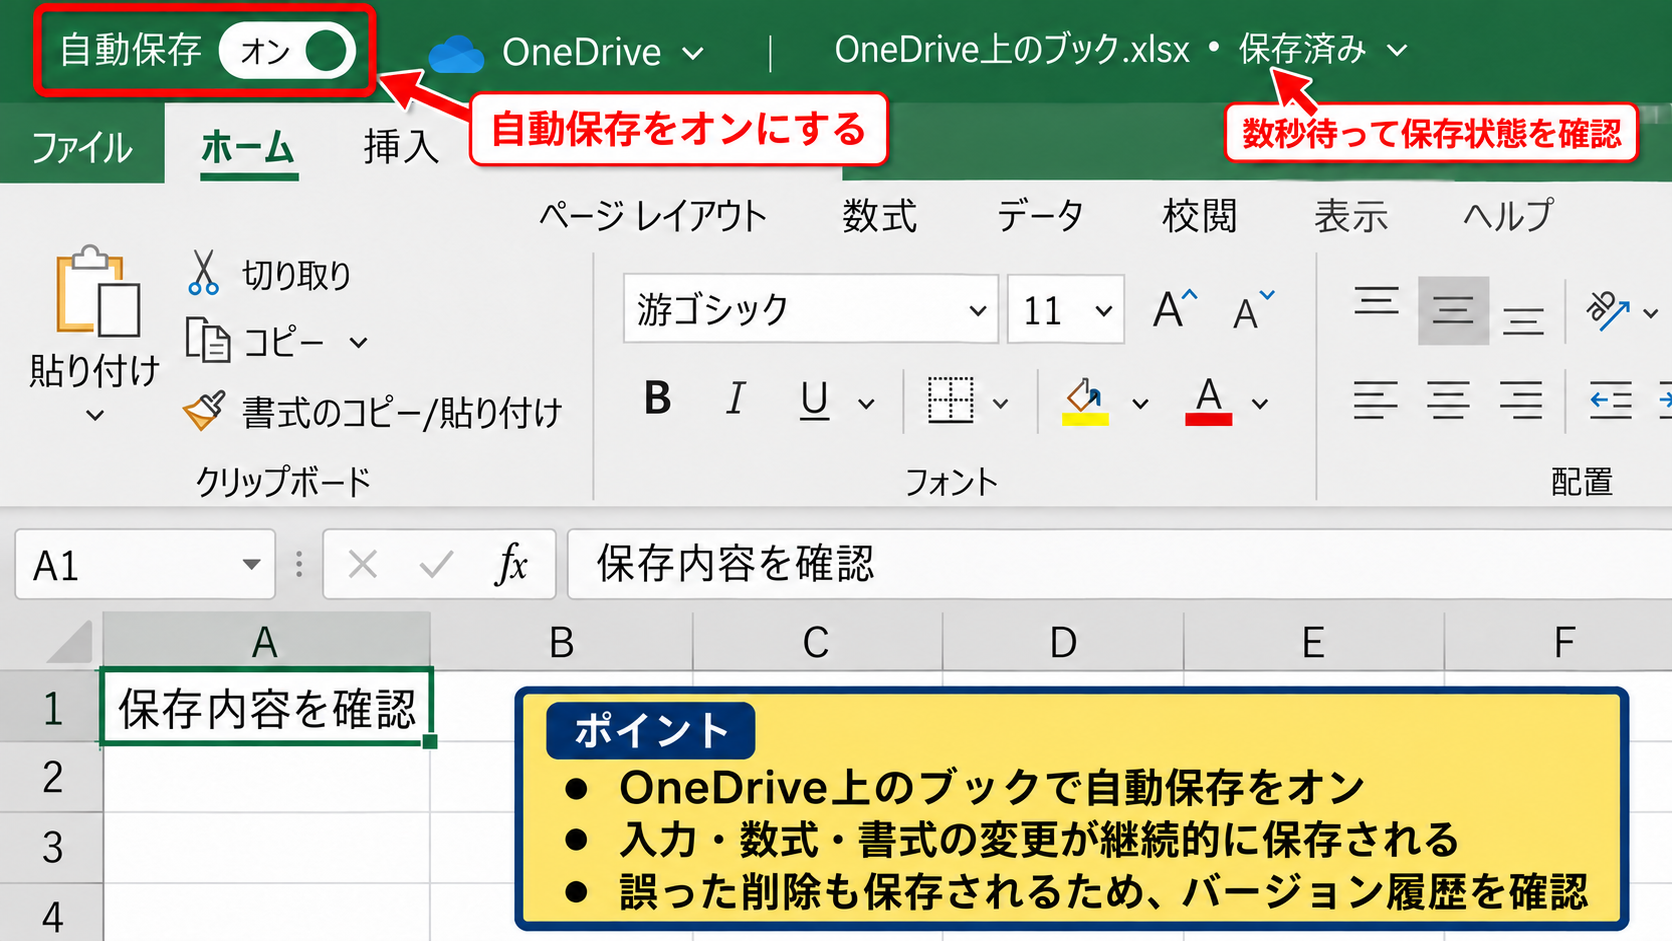Click the middle align icon
Viewport: 1672px width, 941px height.
(x=1453, y=311)
